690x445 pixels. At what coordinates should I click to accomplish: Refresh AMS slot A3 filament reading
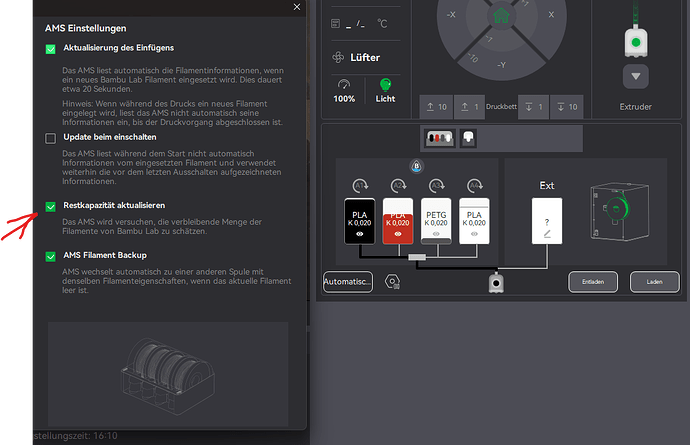437,186
